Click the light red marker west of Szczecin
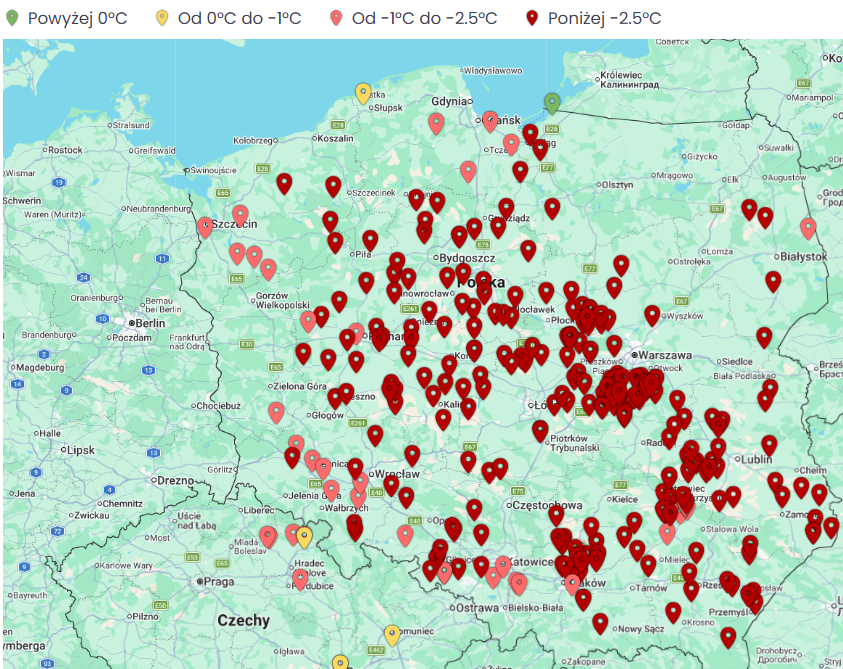The image size is (843, 669). pos(205,226)
